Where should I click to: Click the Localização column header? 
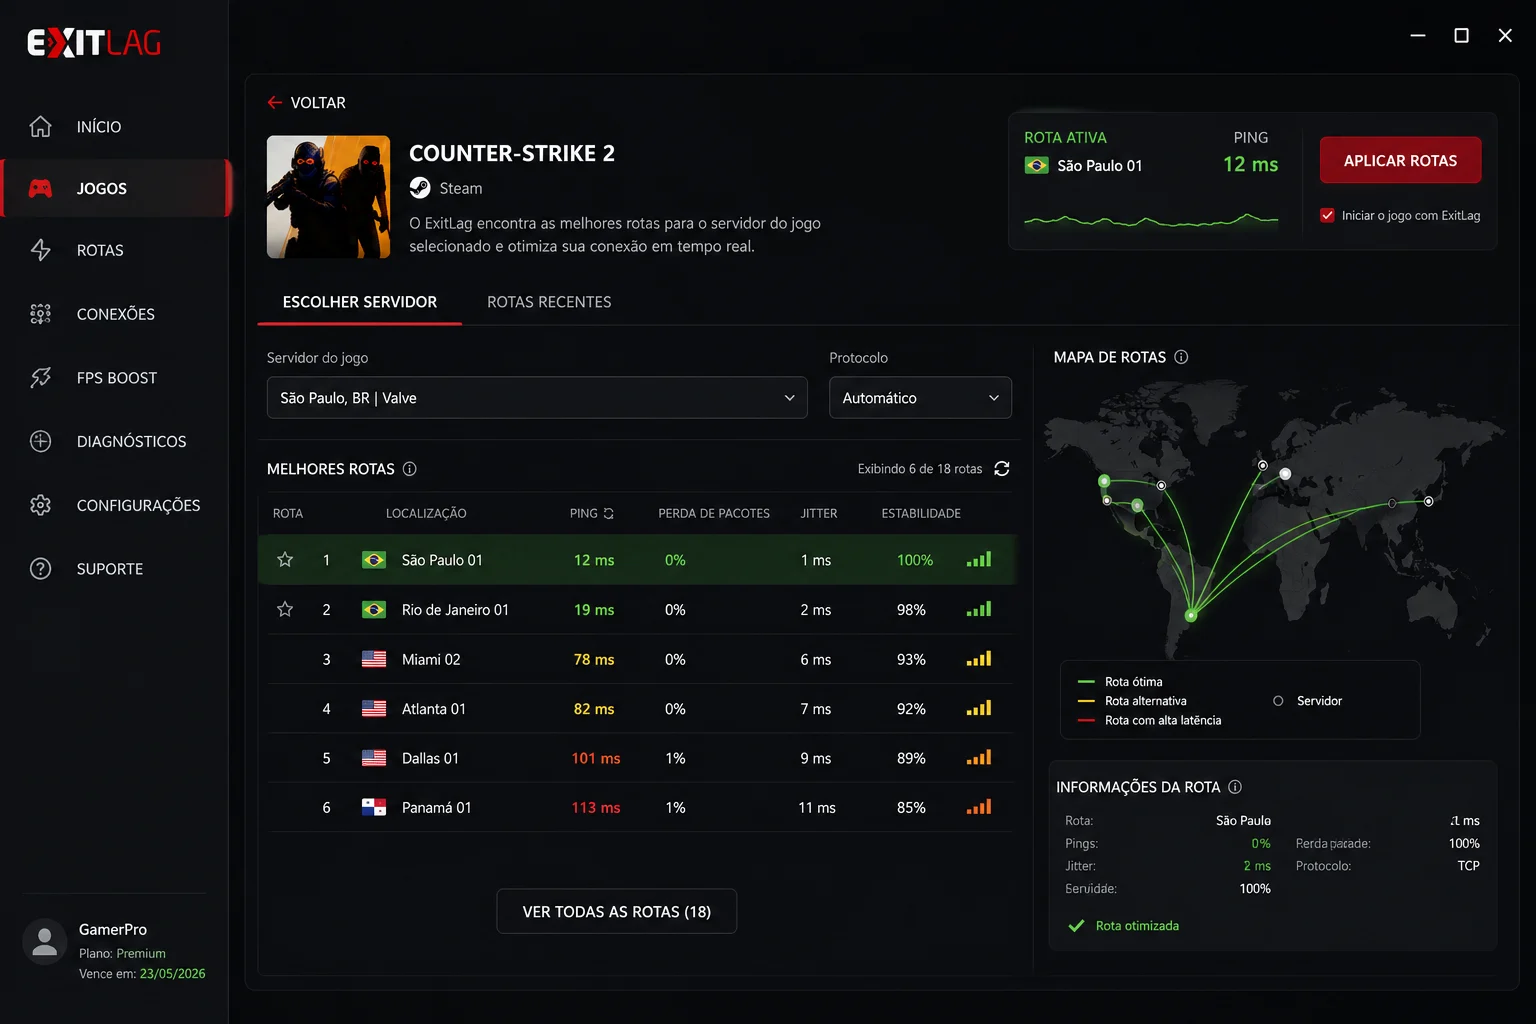coord(426,513)
